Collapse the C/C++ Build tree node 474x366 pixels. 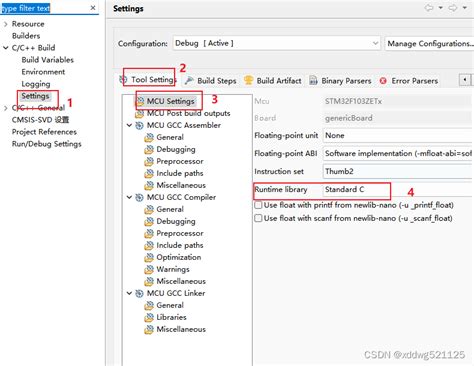coord(6,48)
